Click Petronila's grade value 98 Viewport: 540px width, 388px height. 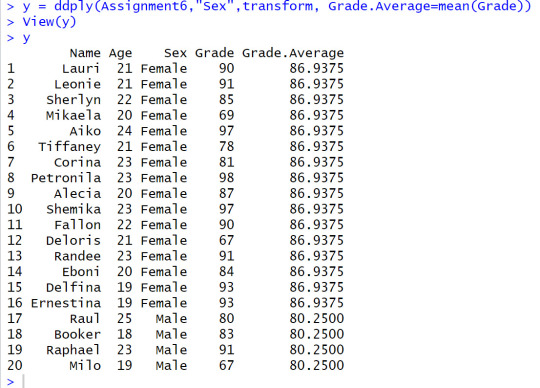(x=226, y=178)
